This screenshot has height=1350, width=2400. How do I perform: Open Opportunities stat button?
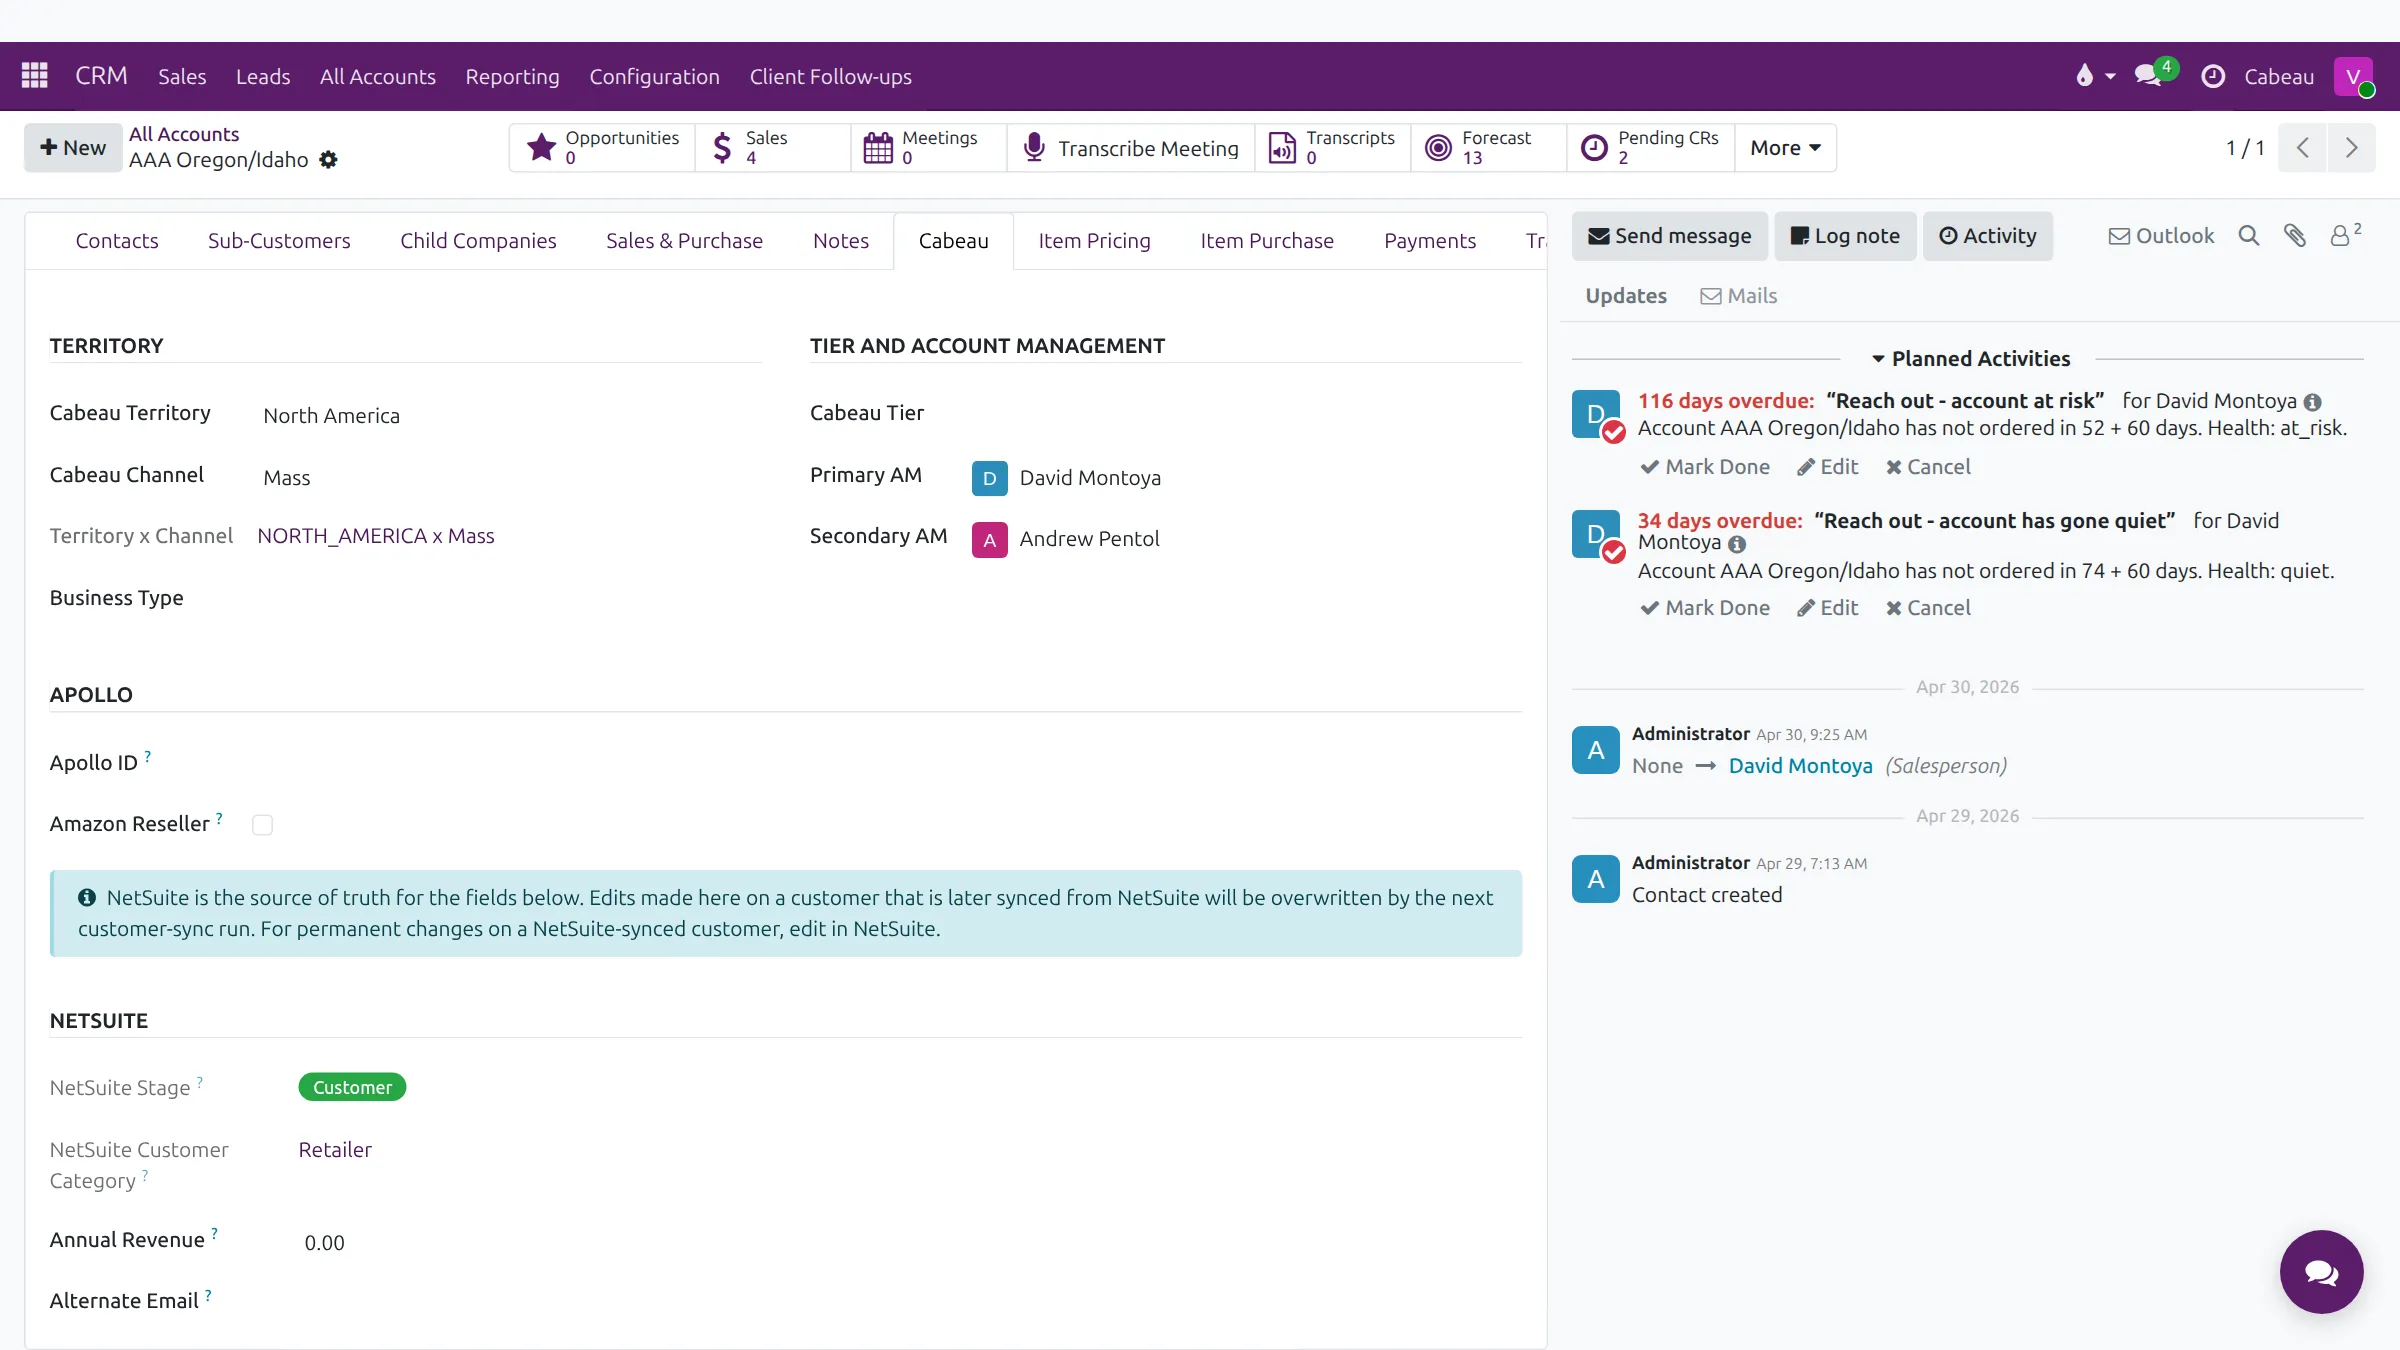coord(603,148)
